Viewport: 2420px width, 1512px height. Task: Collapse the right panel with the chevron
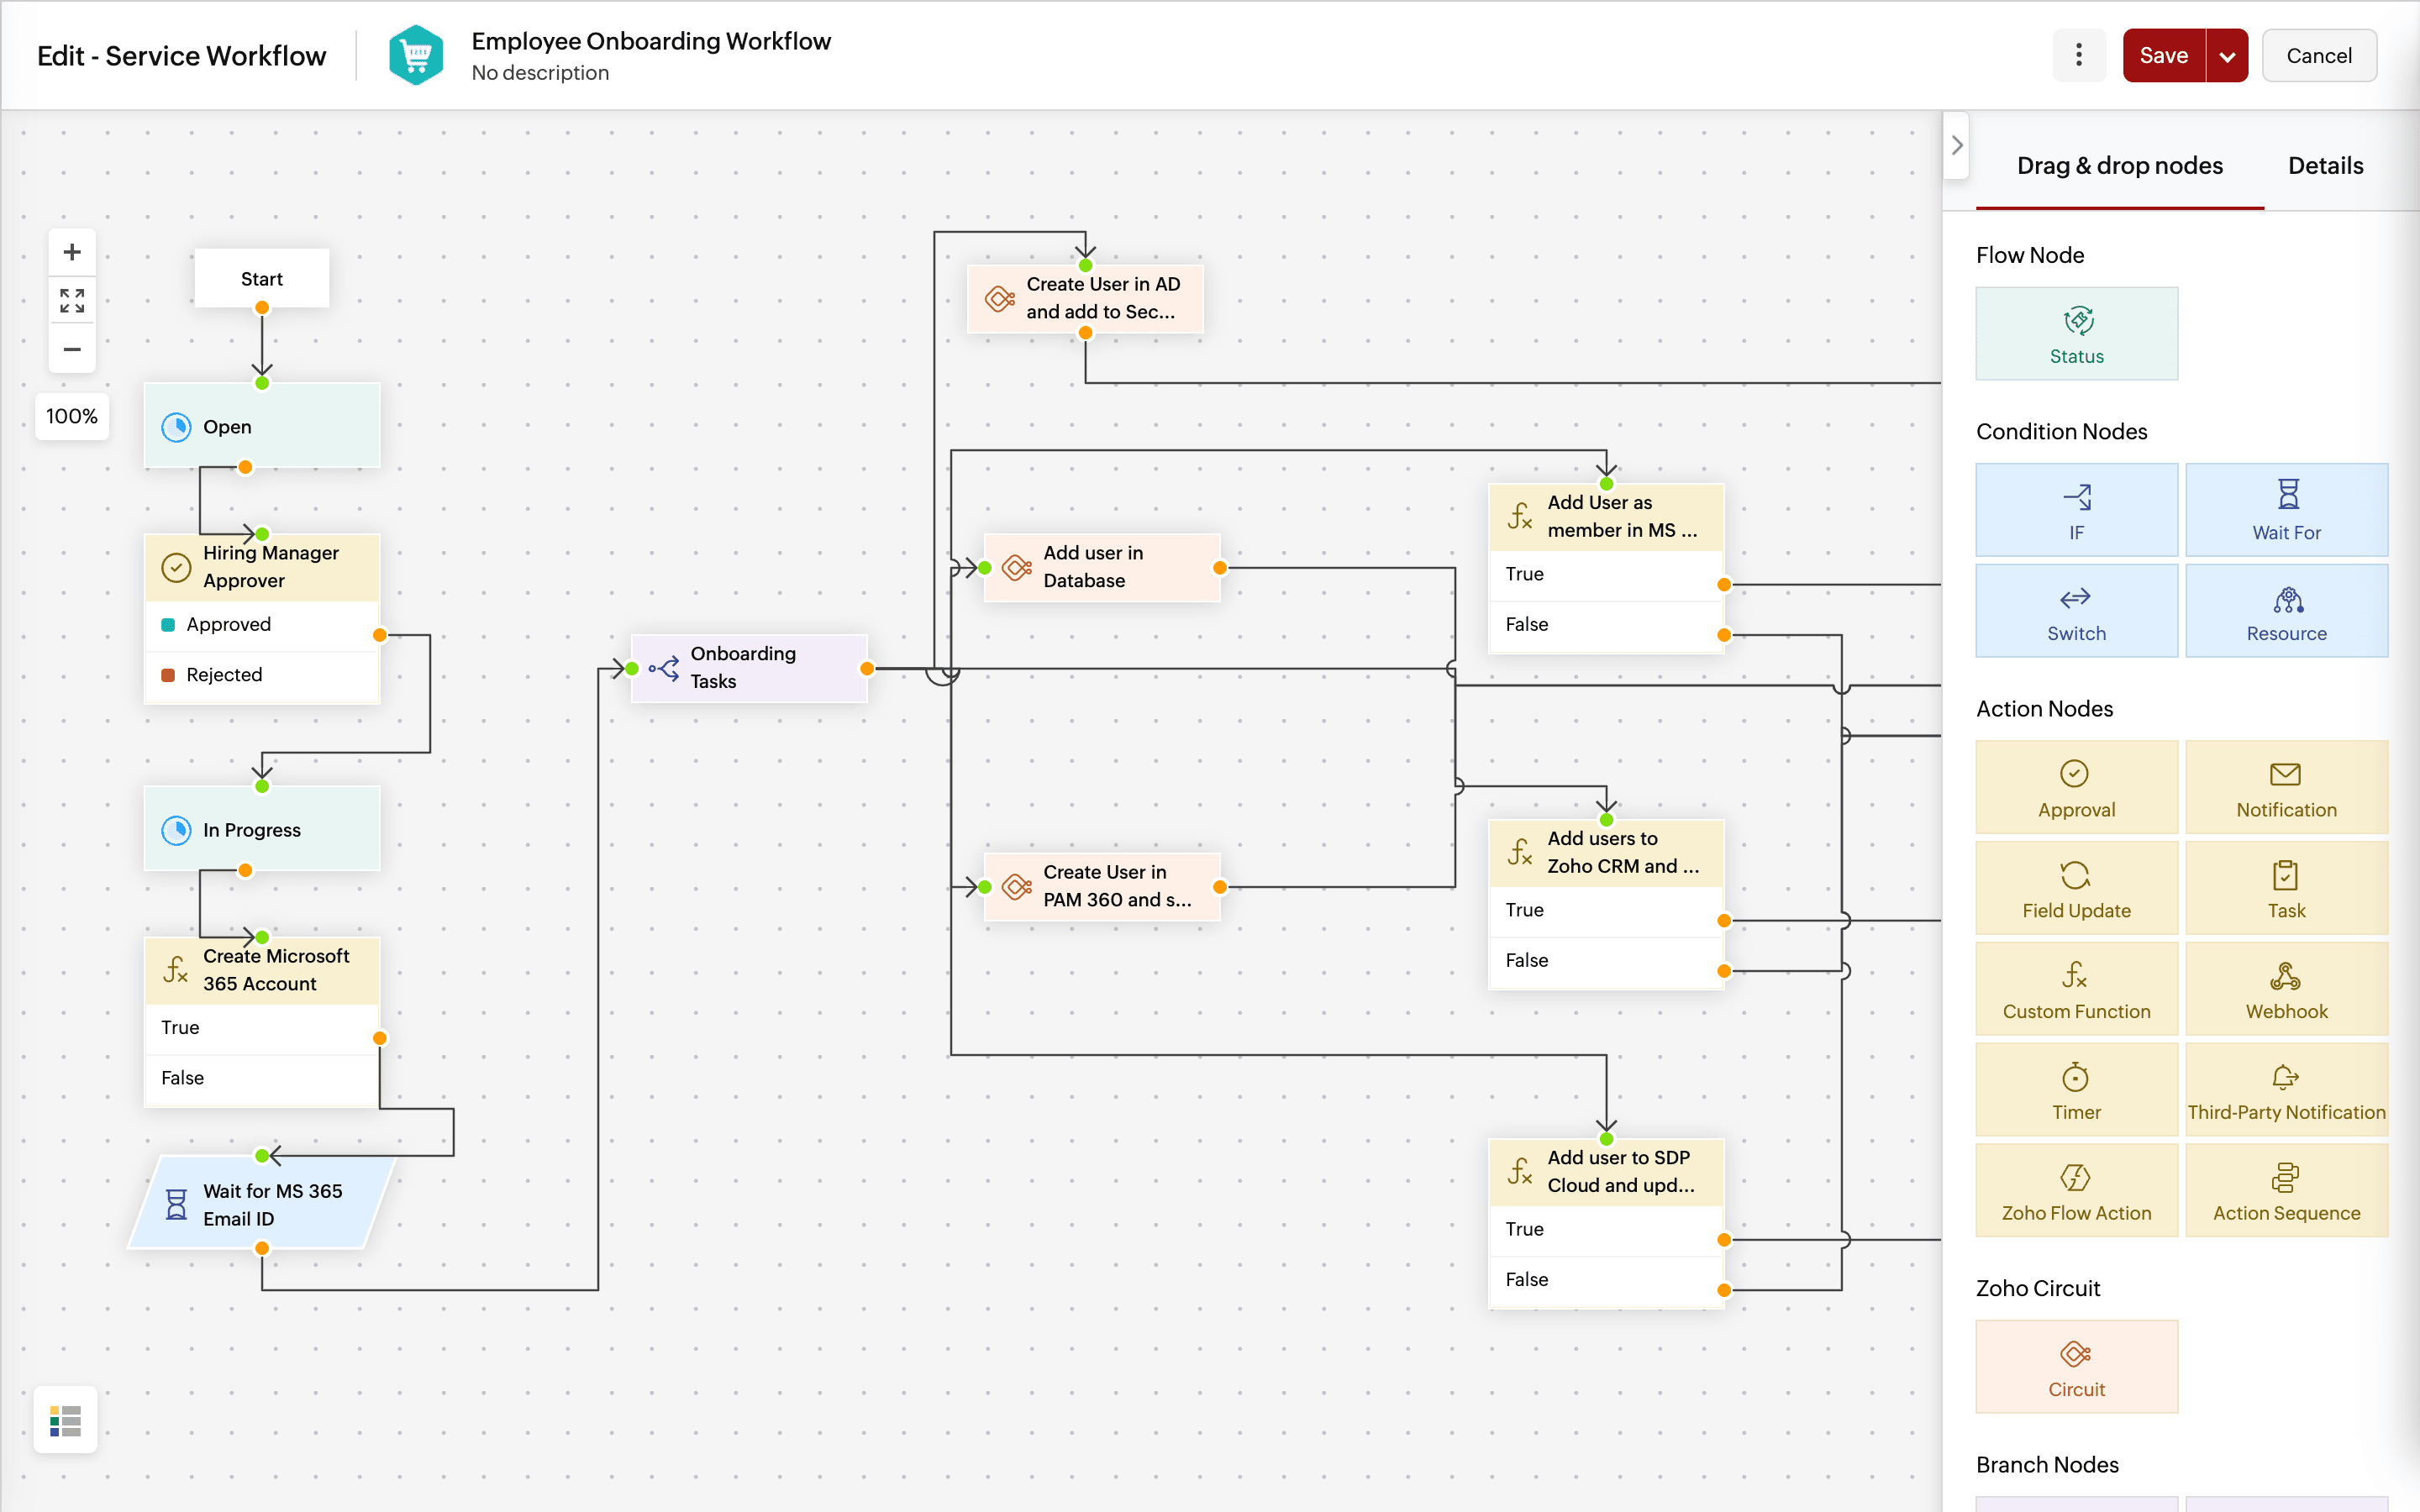[x=1957, y=145]
